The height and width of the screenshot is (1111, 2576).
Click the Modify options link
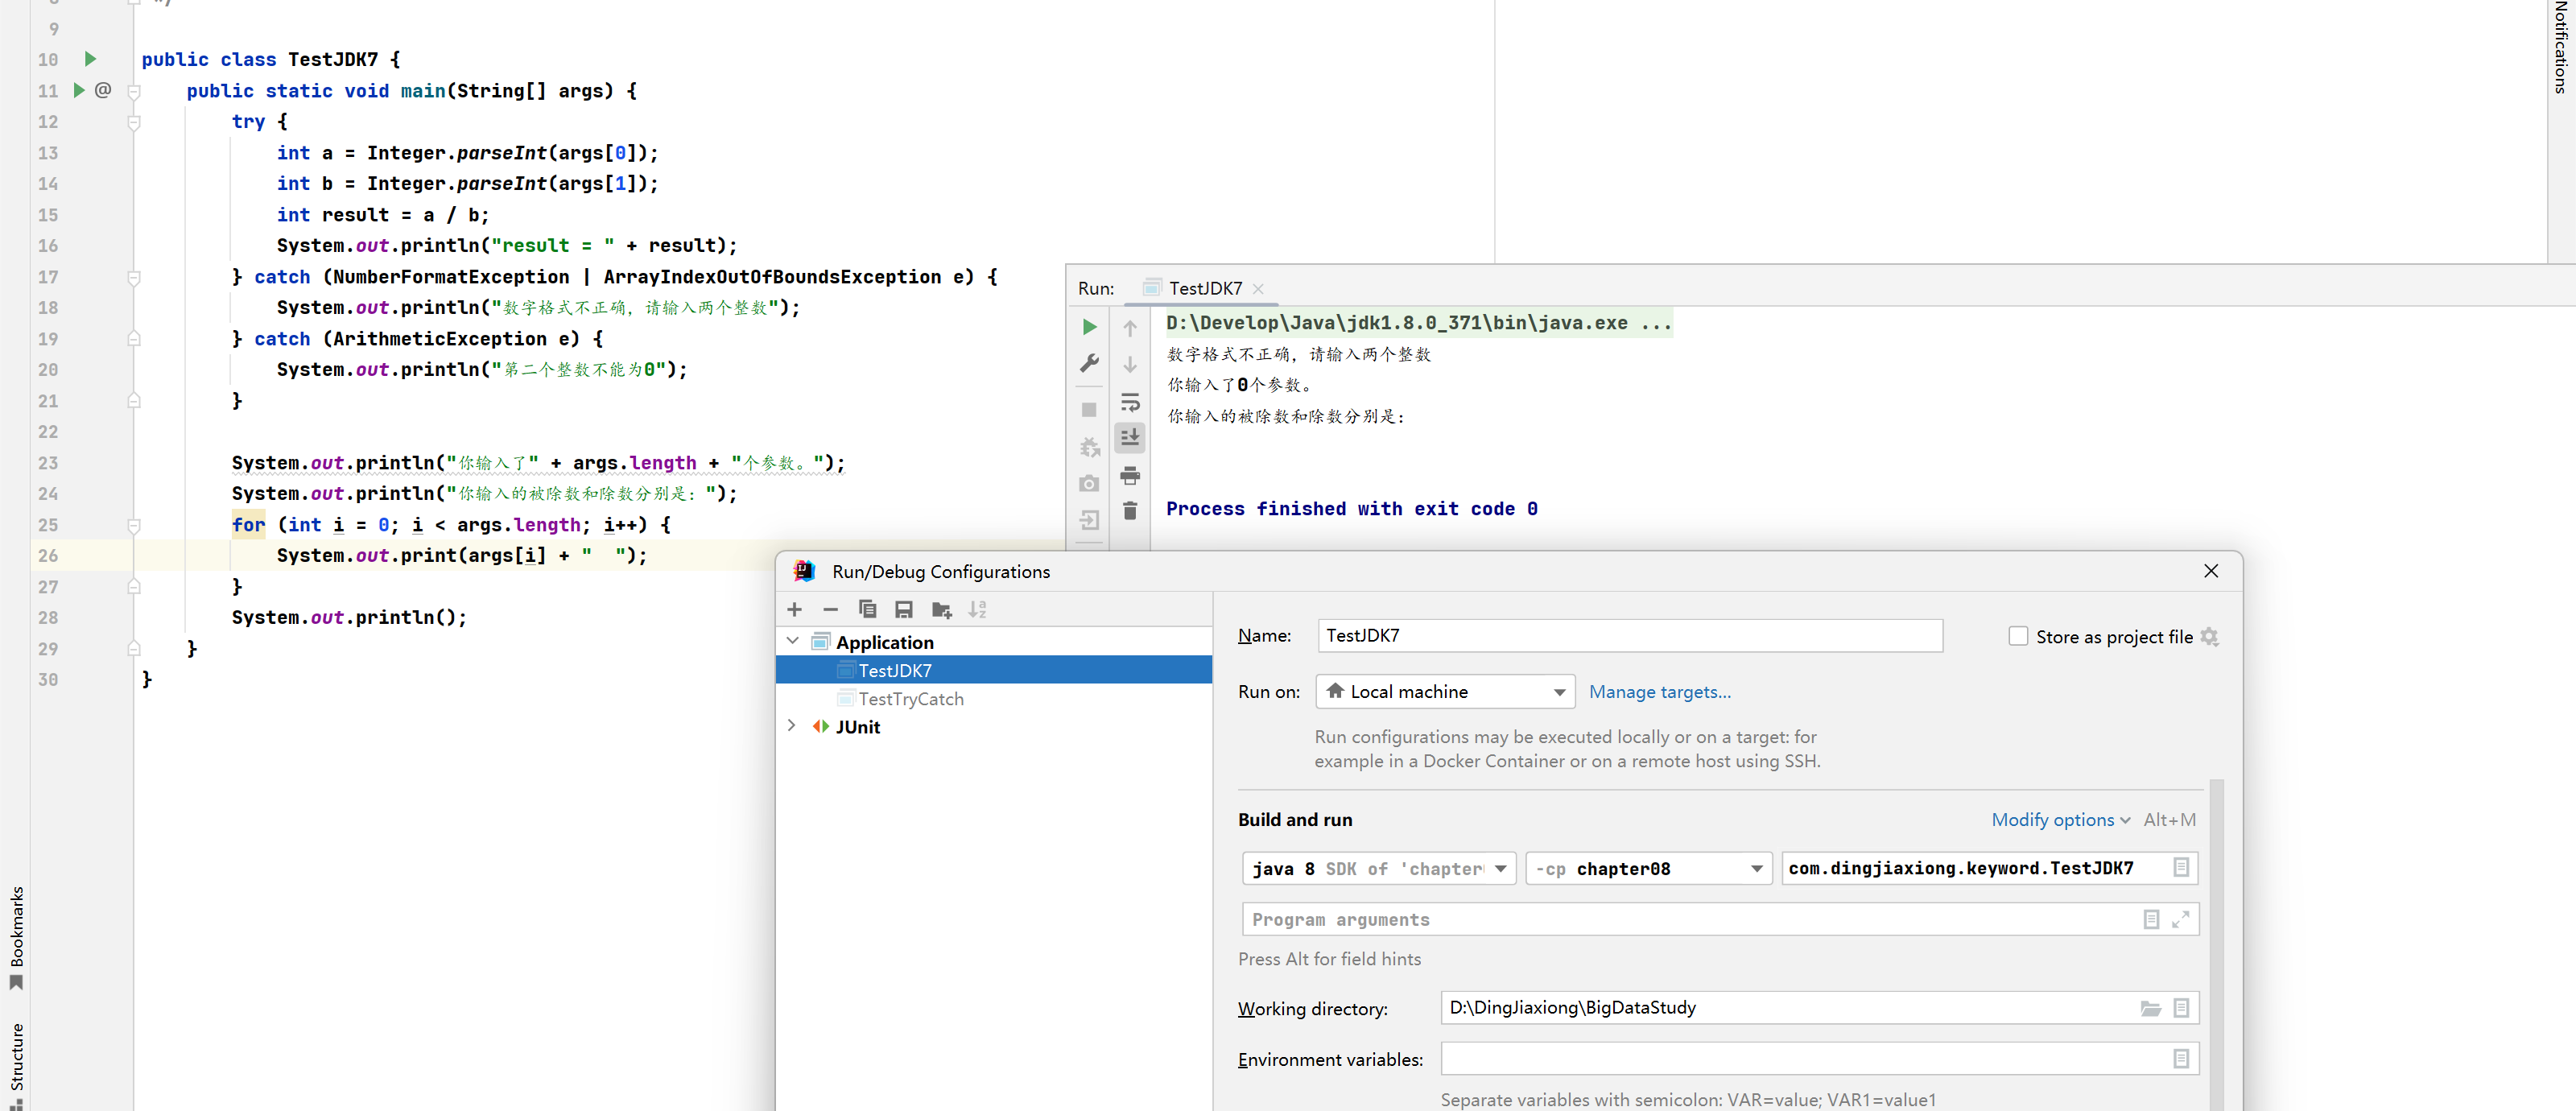pos(2054,820)
